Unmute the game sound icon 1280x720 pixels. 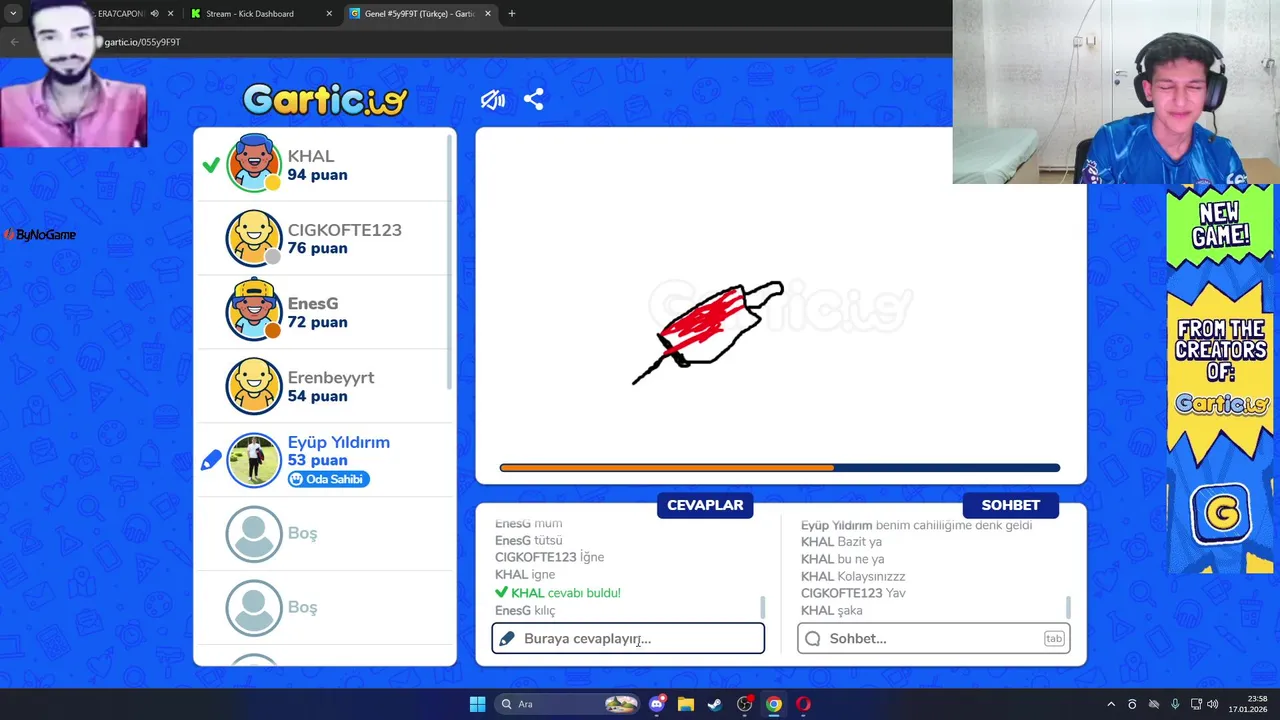pos(492,100)
